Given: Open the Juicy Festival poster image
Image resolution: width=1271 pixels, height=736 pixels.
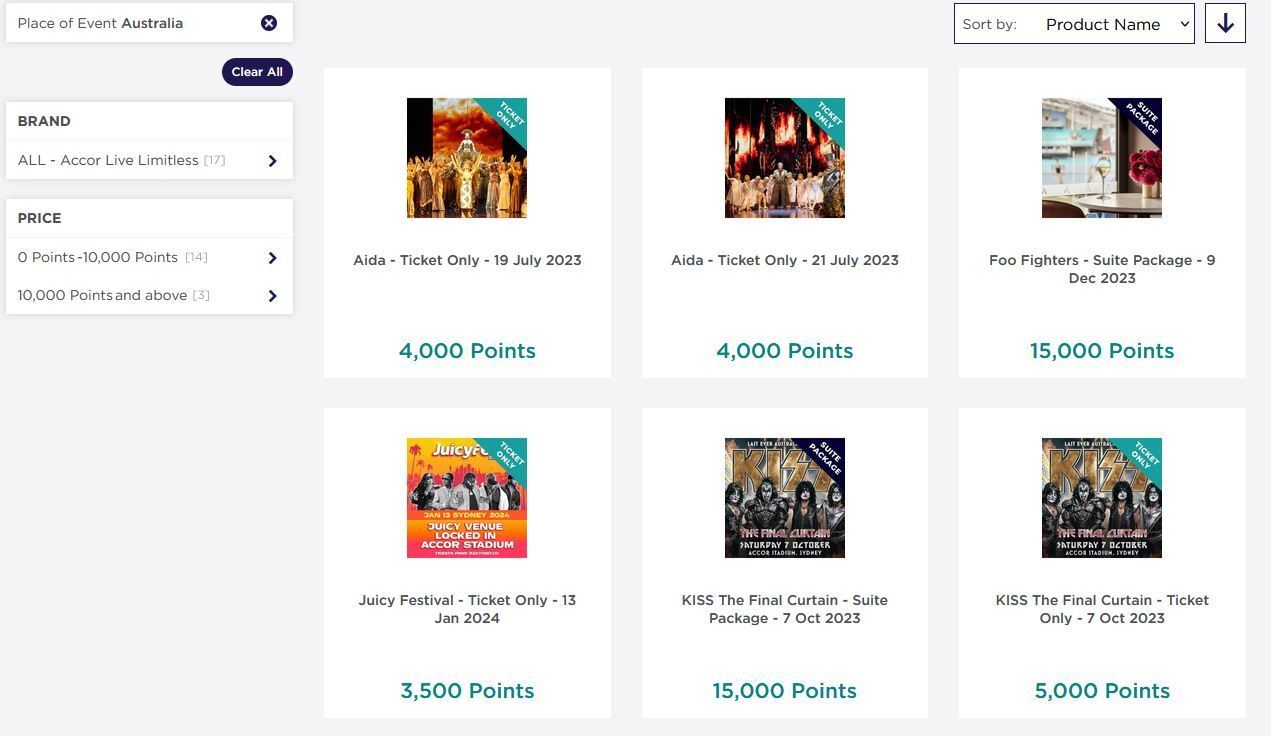Looking at the screenshot, I should click(467, 498).
